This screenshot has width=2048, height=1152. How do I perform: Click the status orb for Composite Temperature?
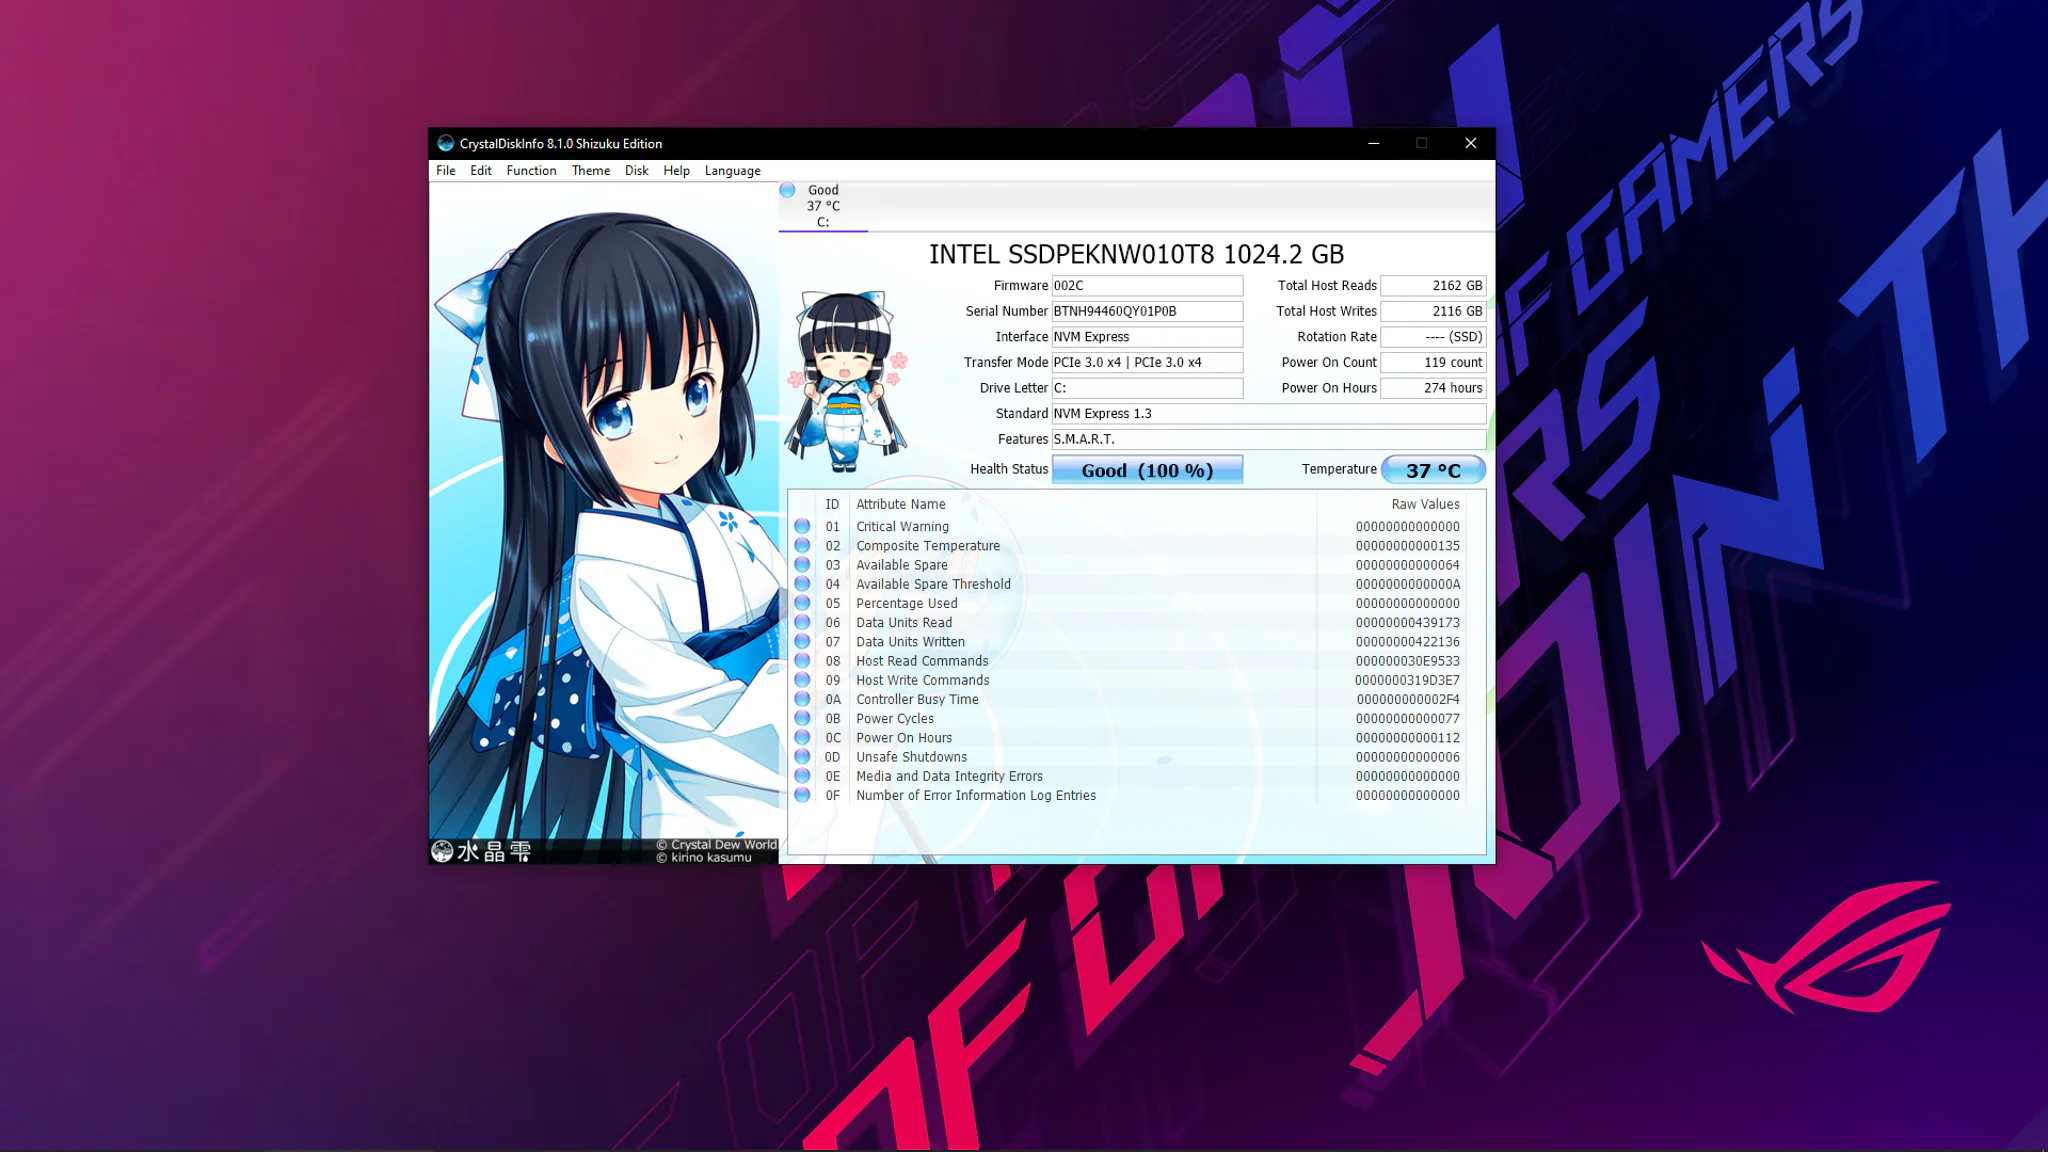point(802,545)
